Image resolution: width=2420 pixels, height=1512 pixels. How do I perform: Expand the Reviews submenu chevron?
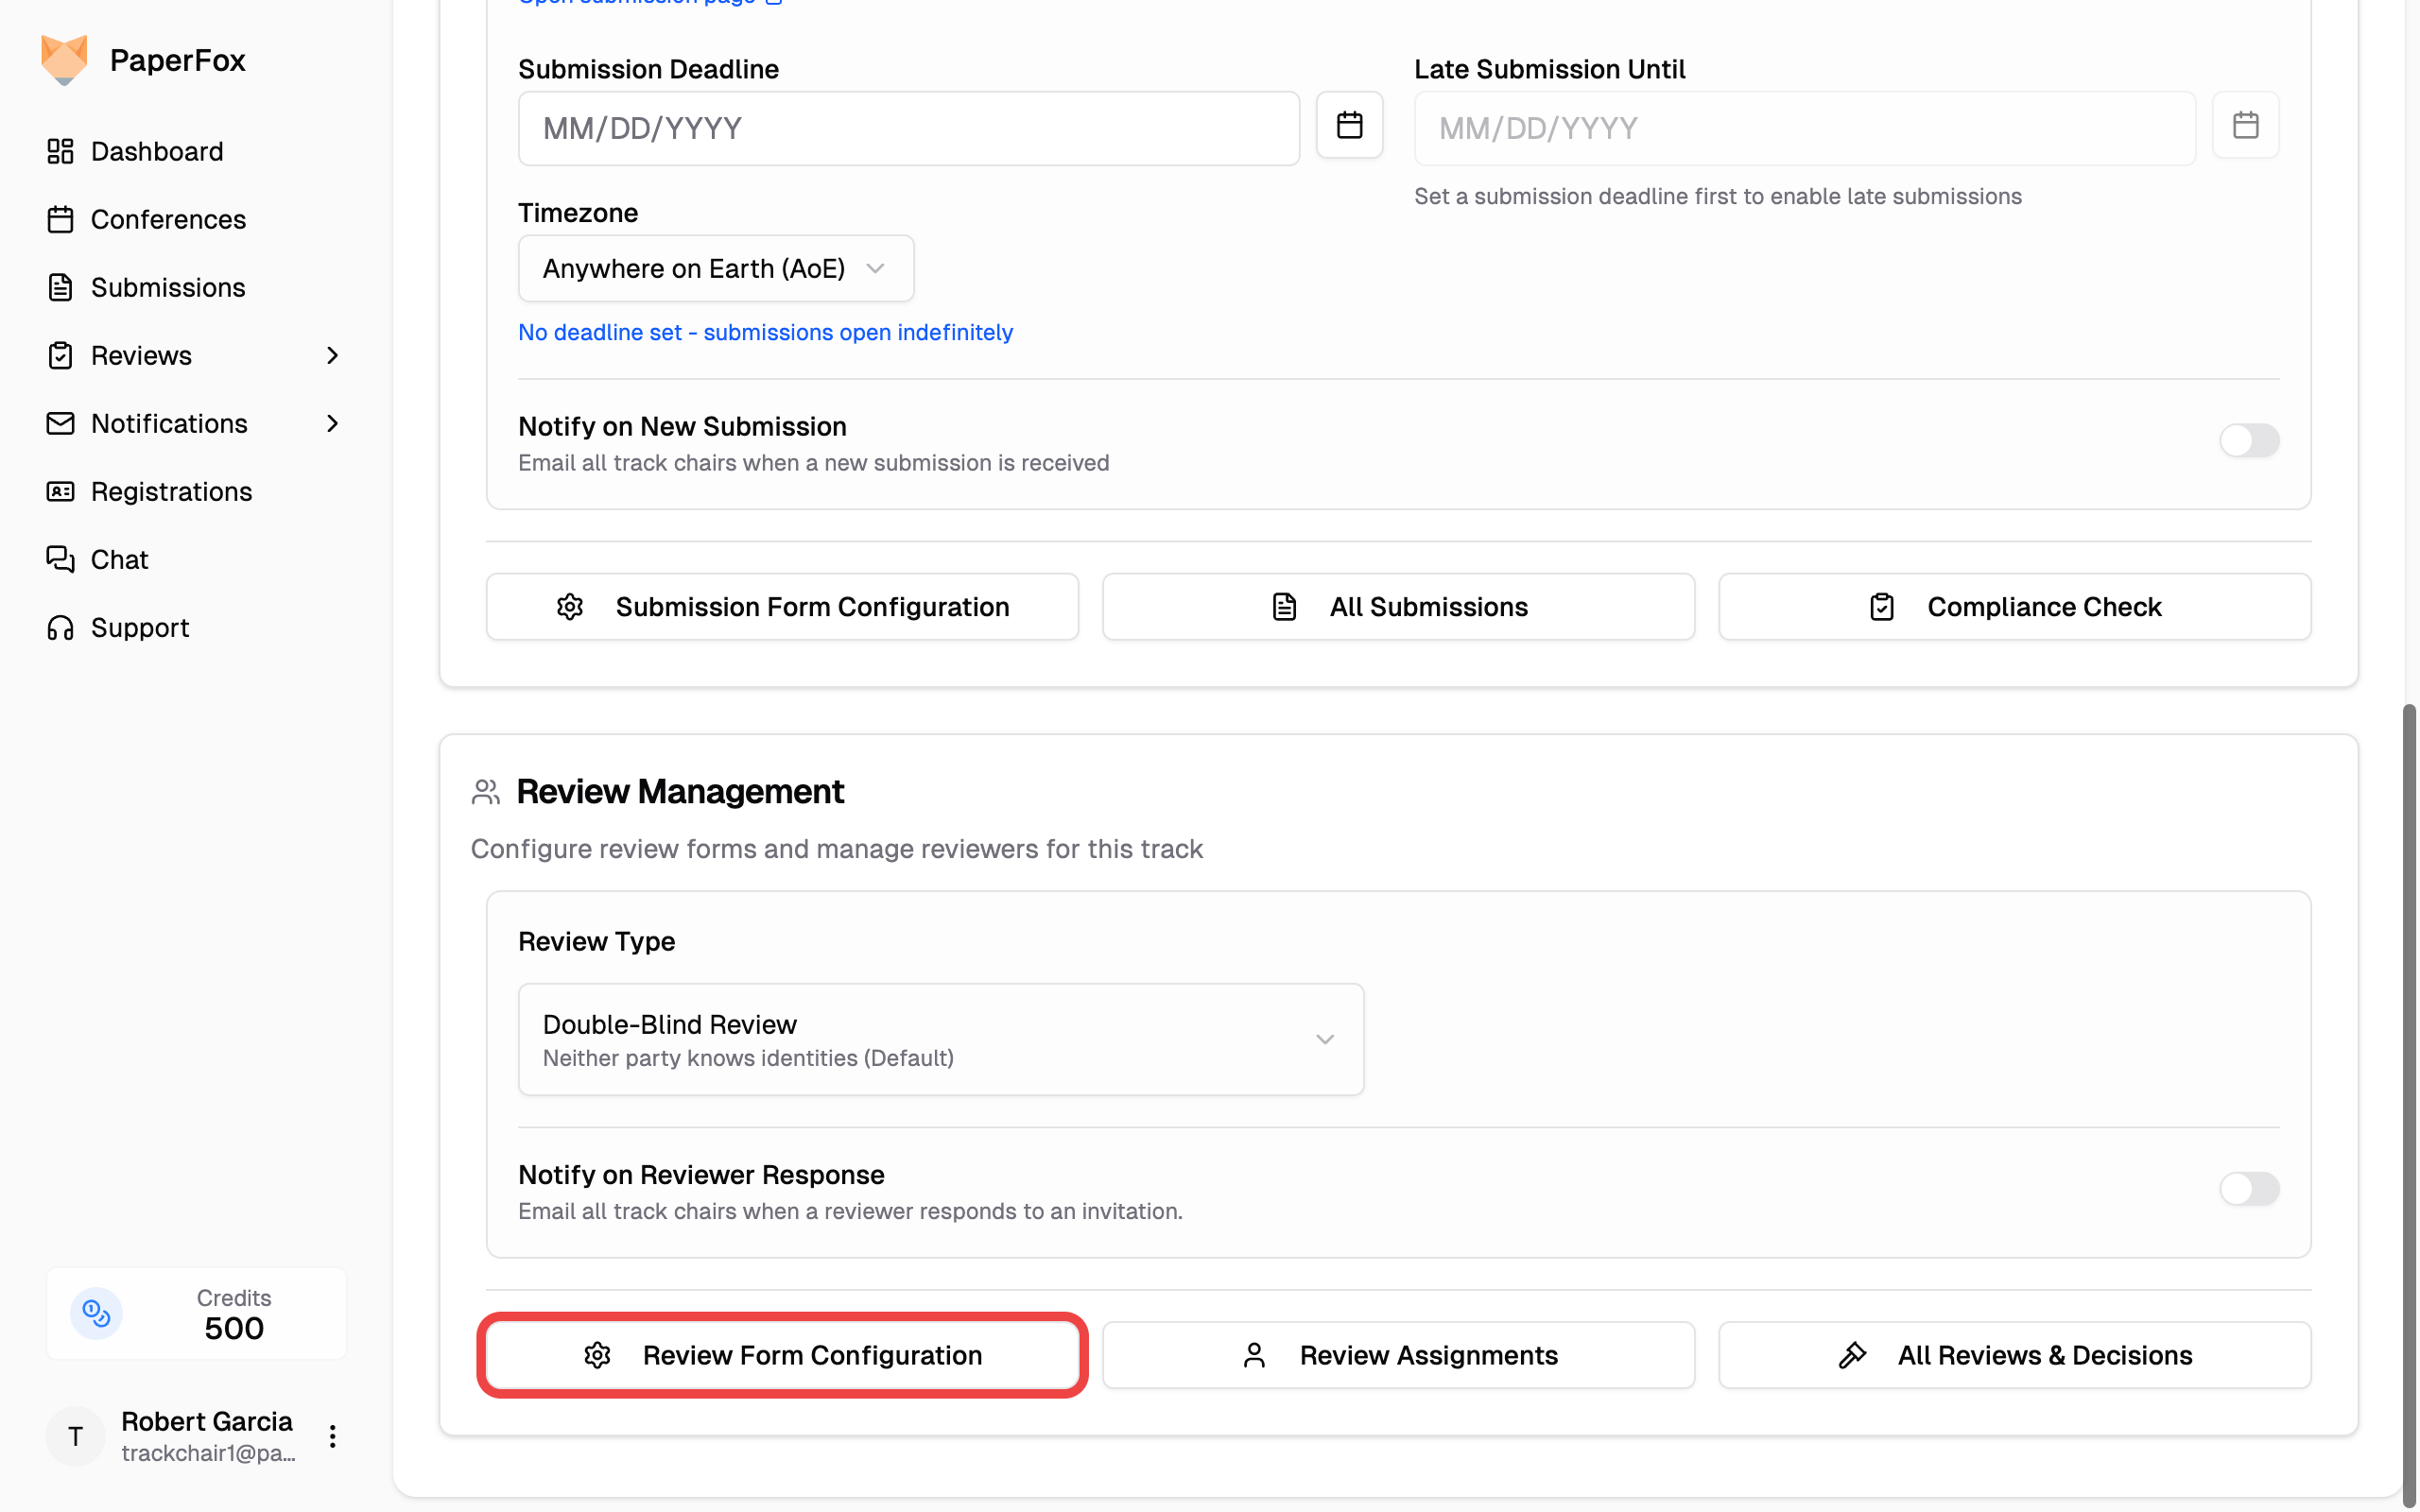pyautogui.click(x=332, y=355)
